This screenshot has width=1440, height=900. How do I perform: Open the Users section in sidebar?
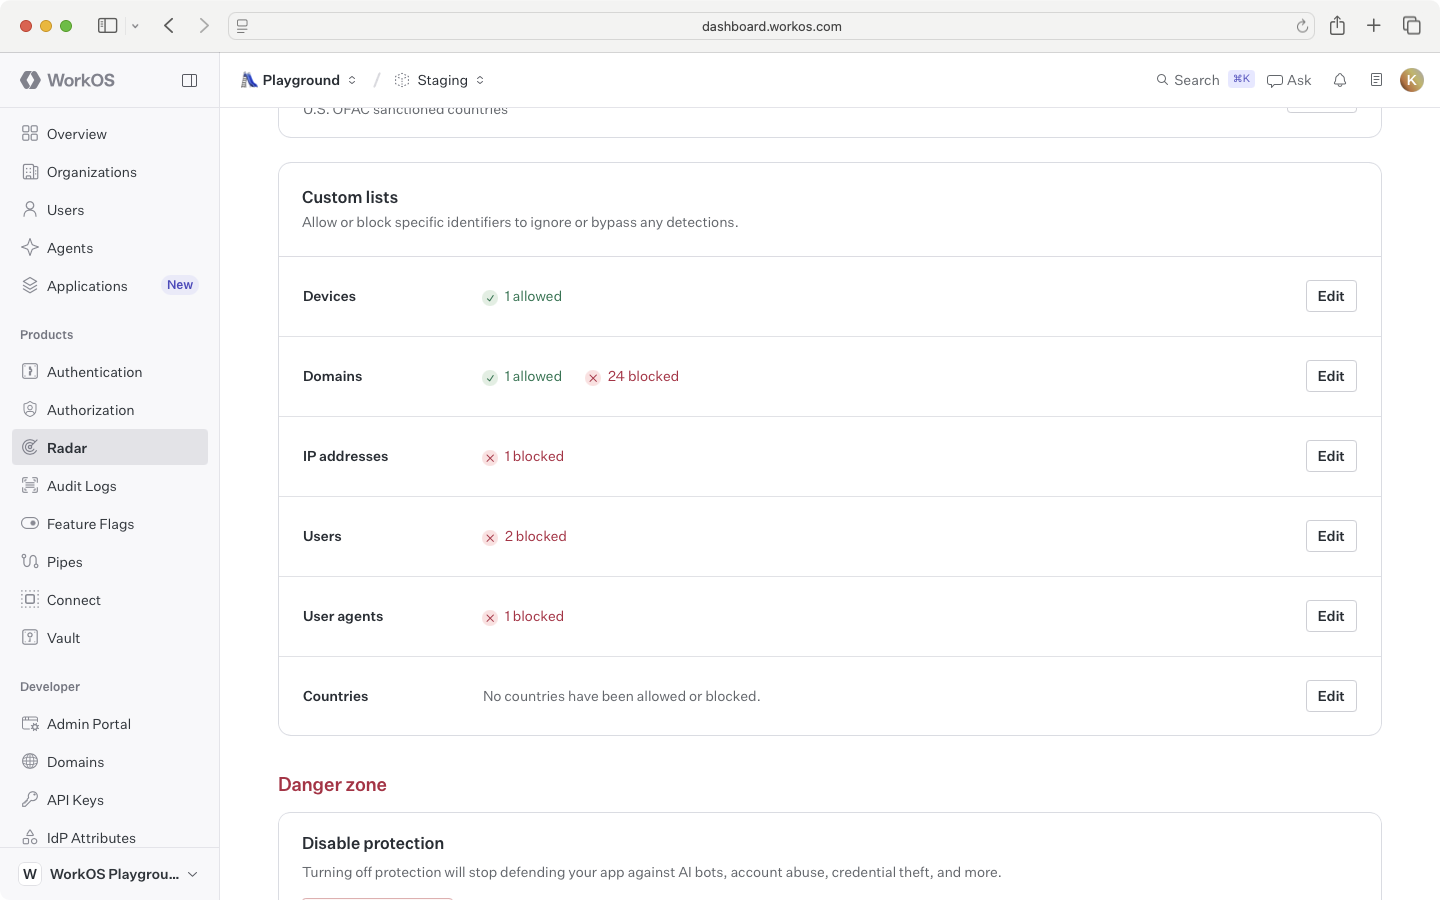pos(110,210)
